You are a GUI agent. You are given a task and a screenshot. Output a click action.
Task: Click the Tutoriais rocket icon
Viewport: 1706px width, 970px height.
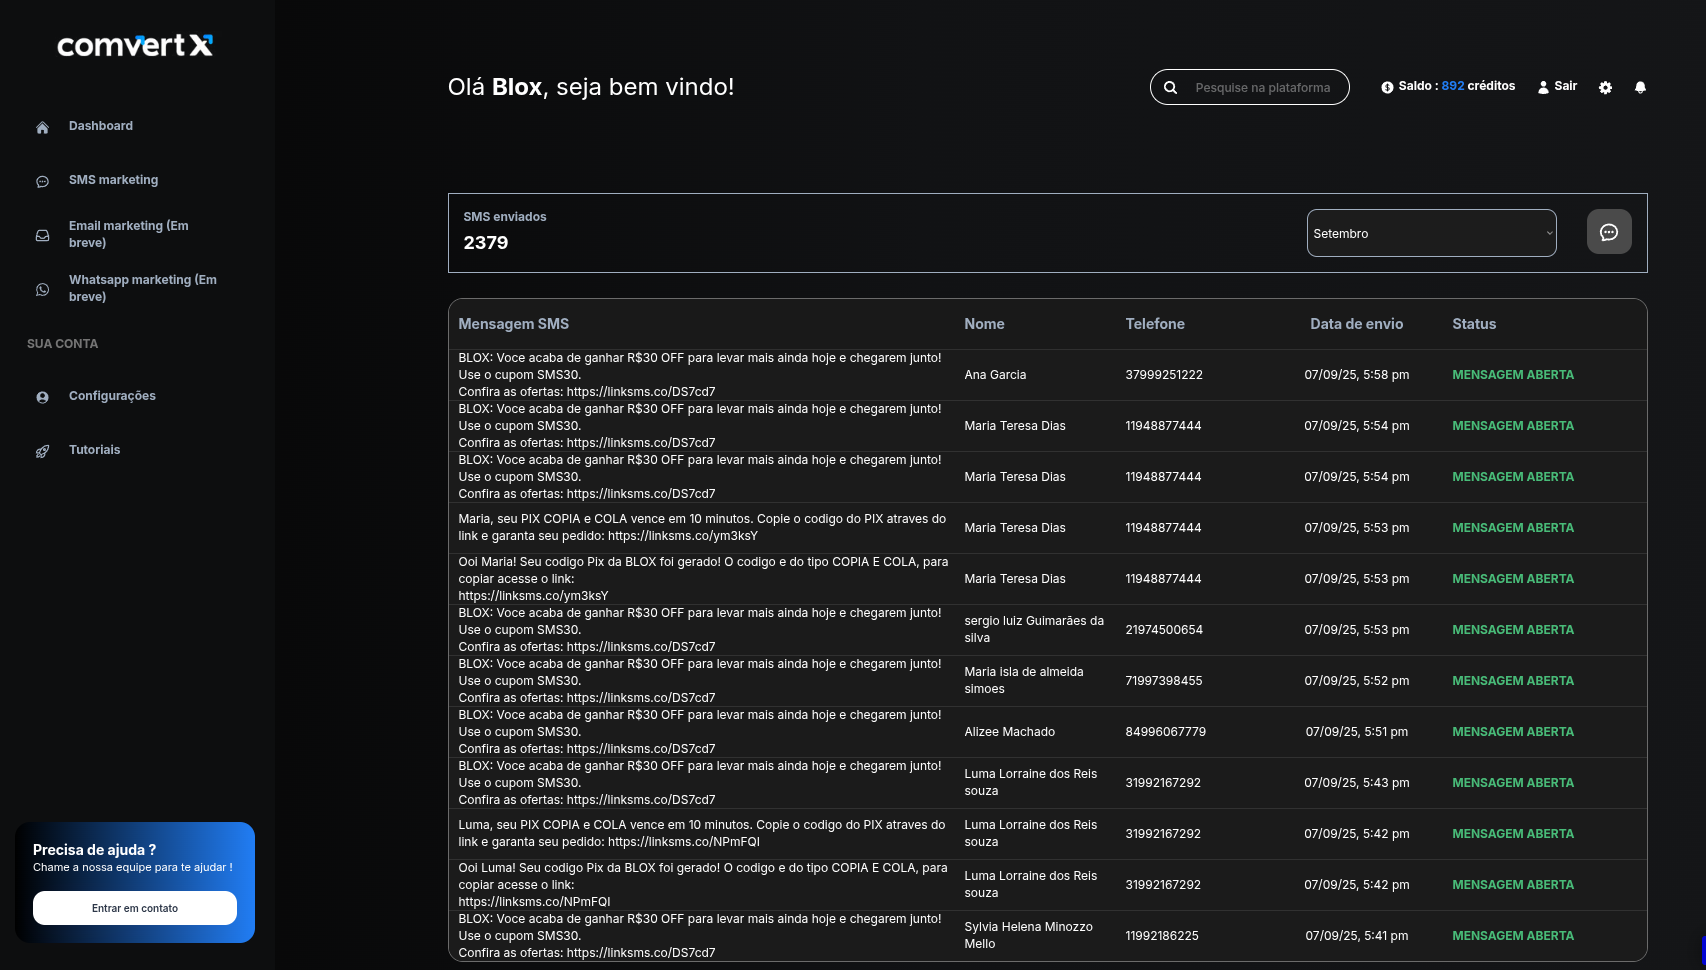pos(42,451)
